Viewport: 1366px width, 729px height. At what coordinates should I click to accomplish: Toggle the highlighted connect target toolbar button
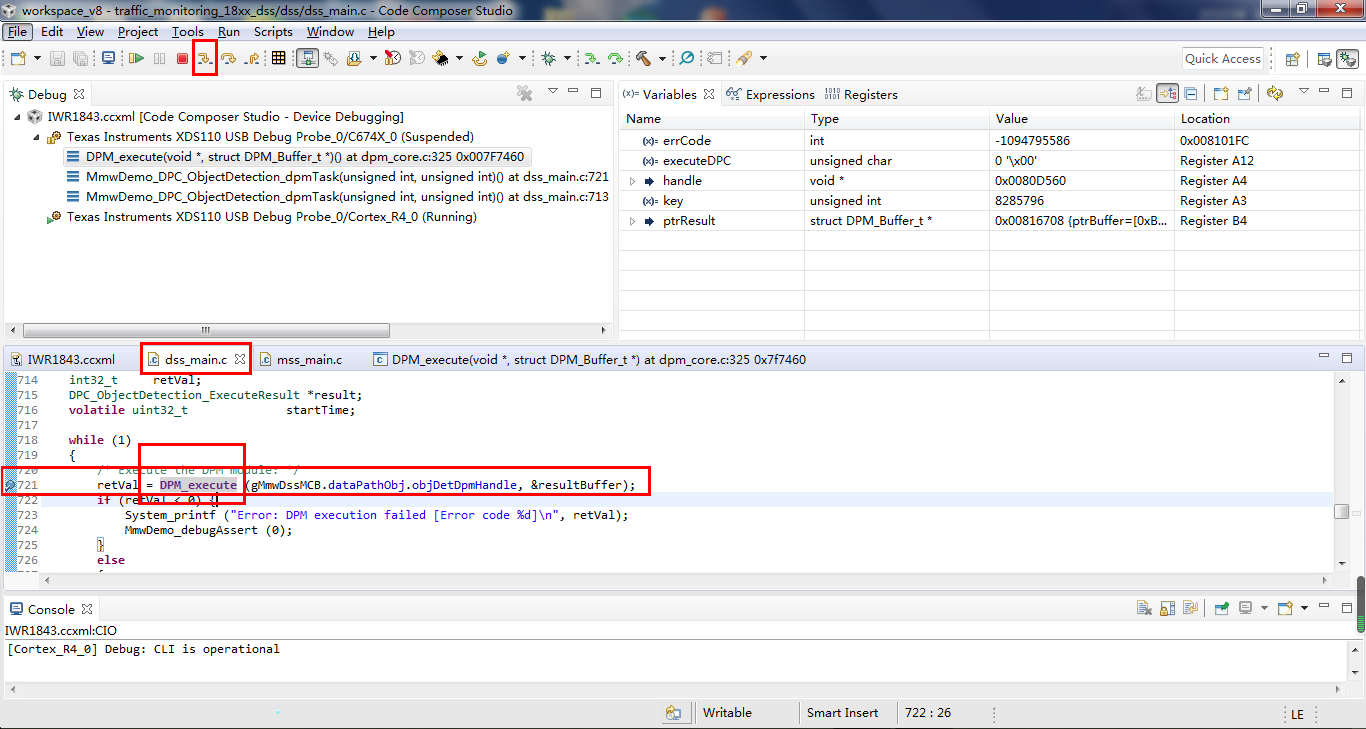pyautogui.click(x=307, y=58)
